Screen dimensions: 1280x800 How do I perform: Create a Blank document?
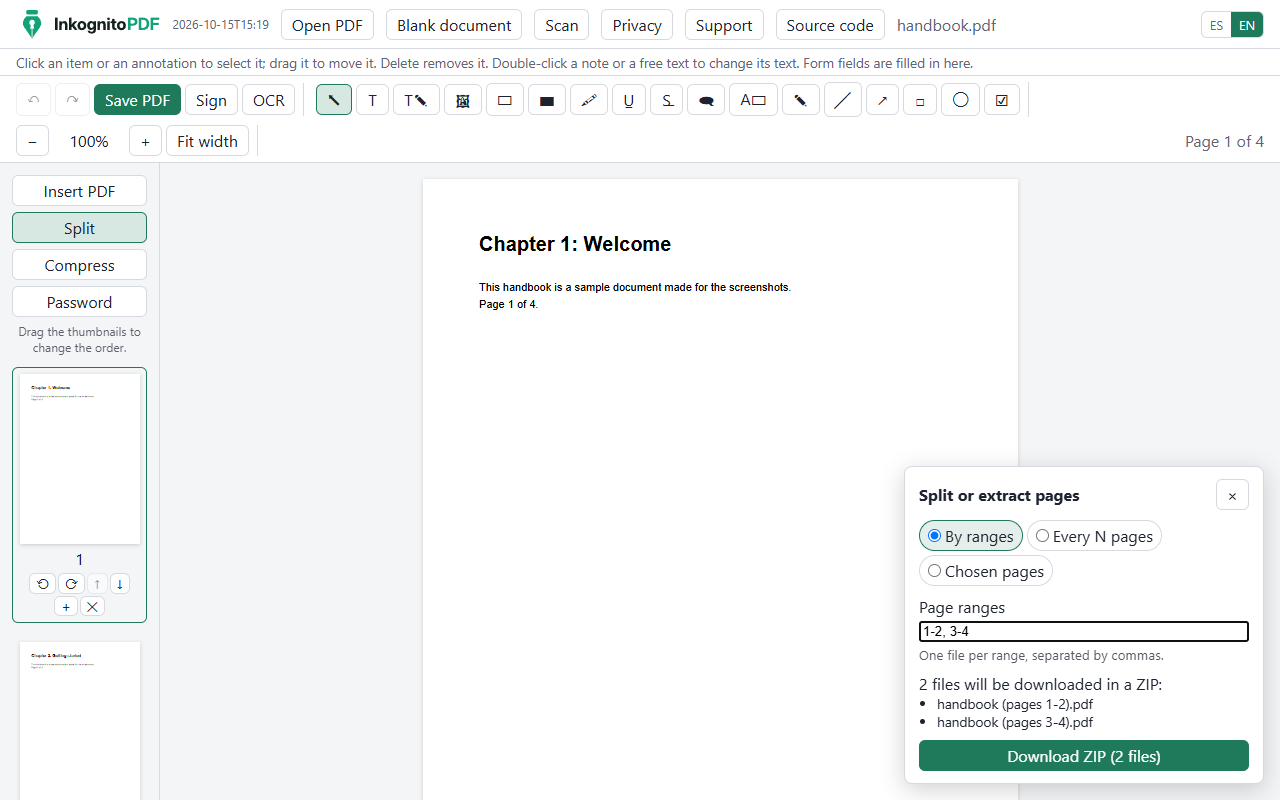pos(454,25)
